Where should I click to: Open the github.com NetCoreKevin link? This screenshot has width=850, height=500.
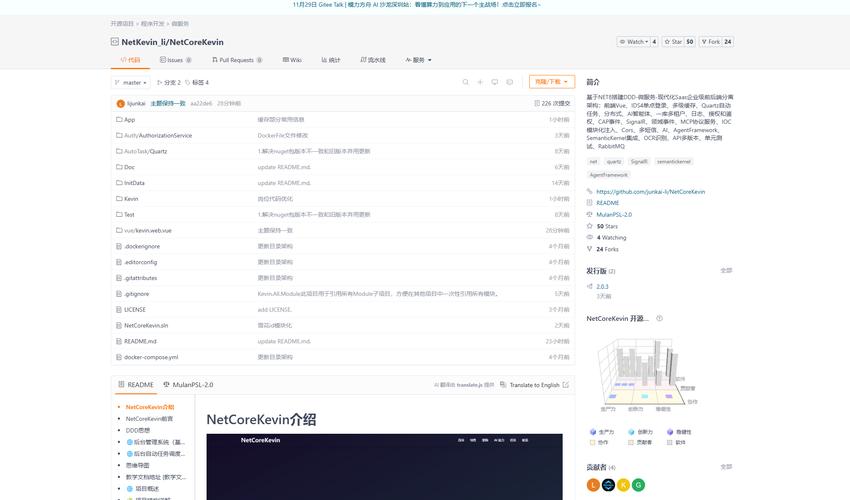click(650, 191)
